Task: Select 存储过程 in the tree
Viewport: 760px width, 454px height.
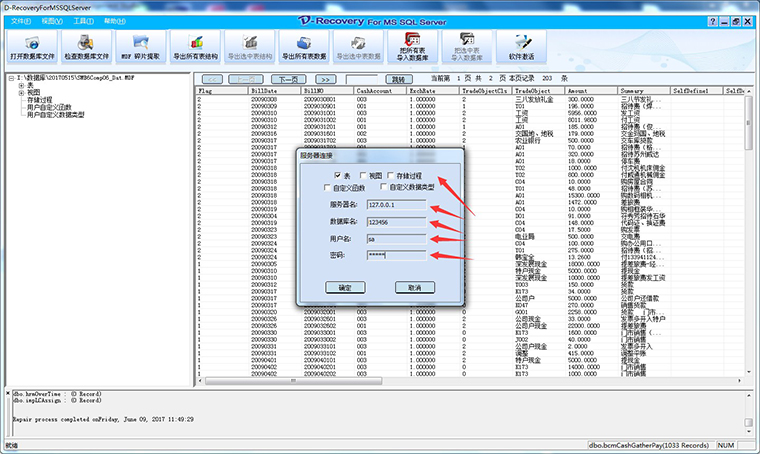Action: click(40, 100)
